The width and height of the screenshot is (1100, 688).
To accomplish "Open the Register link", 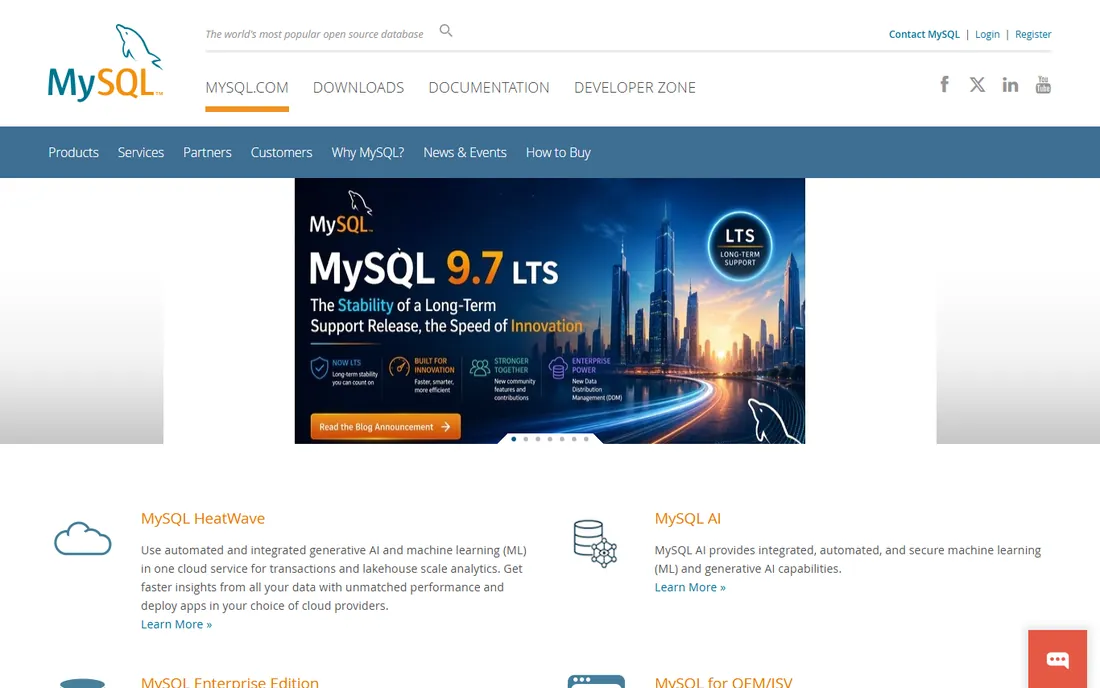I will (x=1033, y=34).
